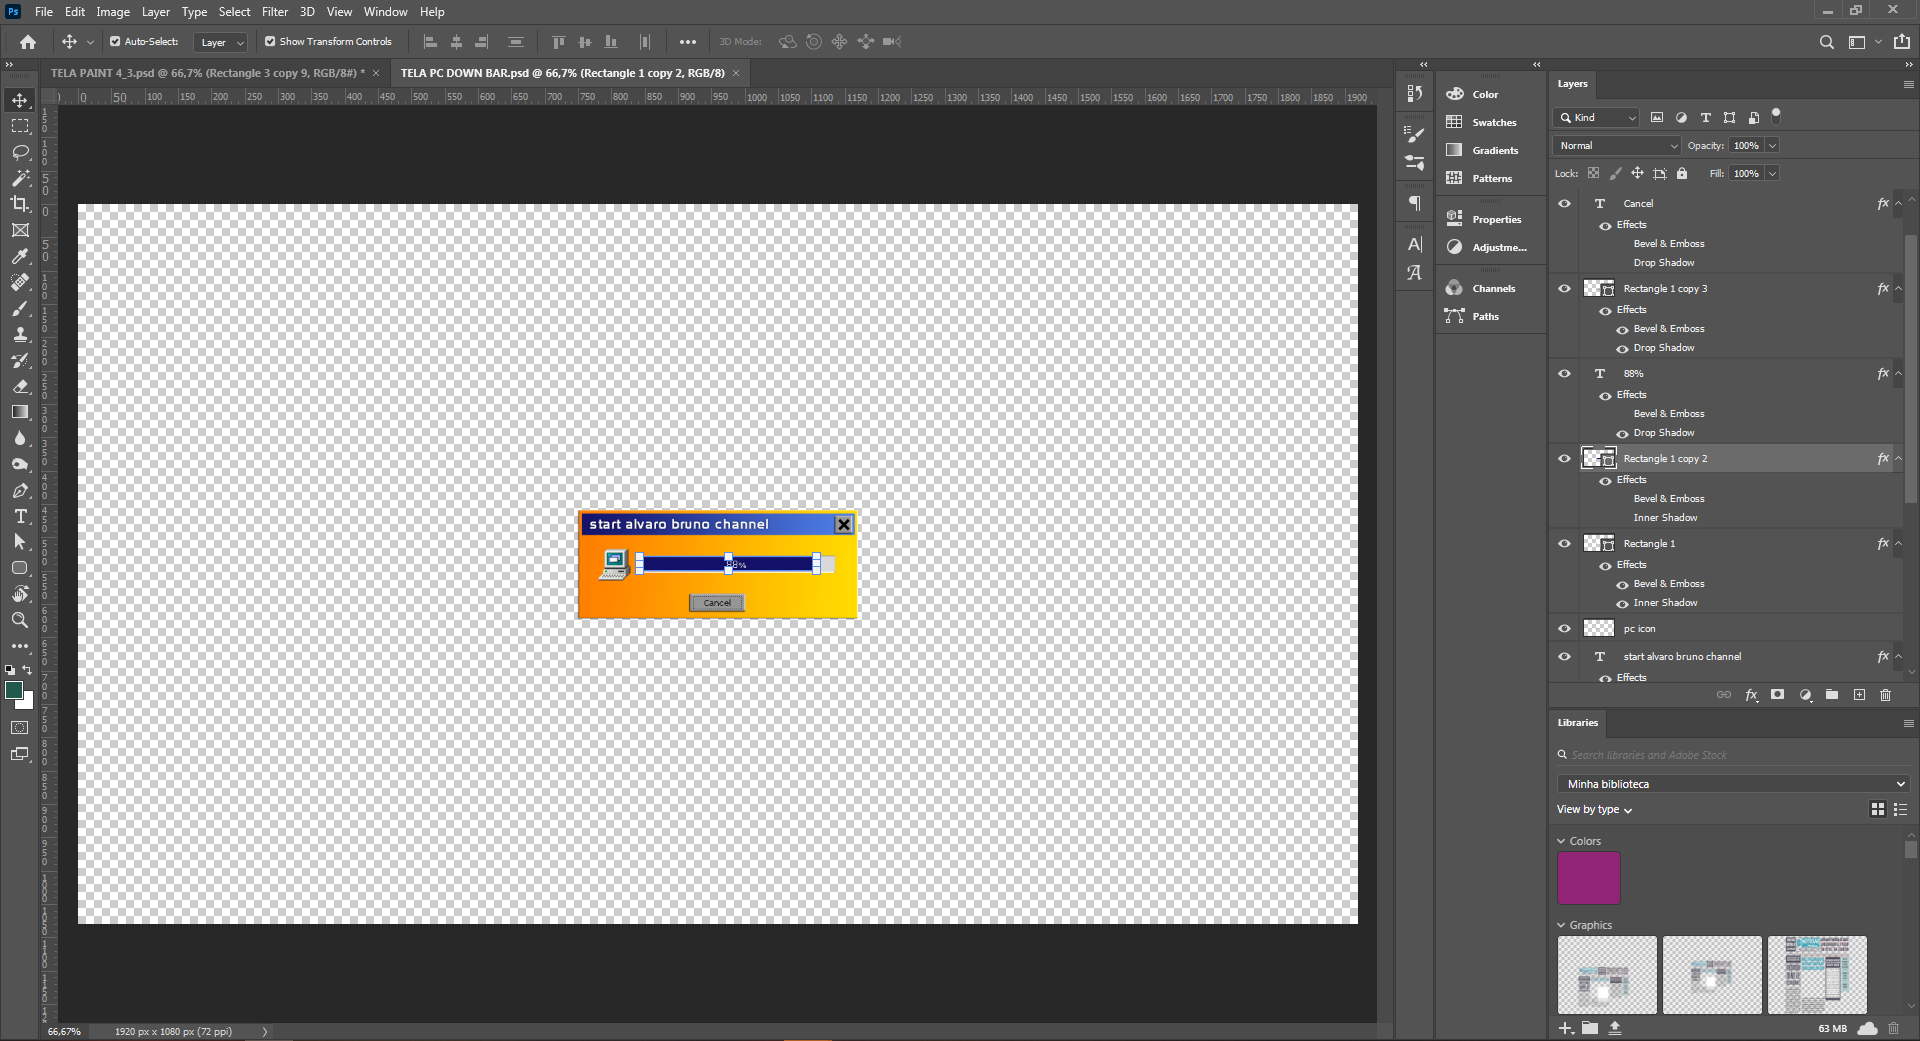Select the Horizontal Type tool
This screenshot has height=1041, width=1920.
pyautogui.click(x=20, y=516)
